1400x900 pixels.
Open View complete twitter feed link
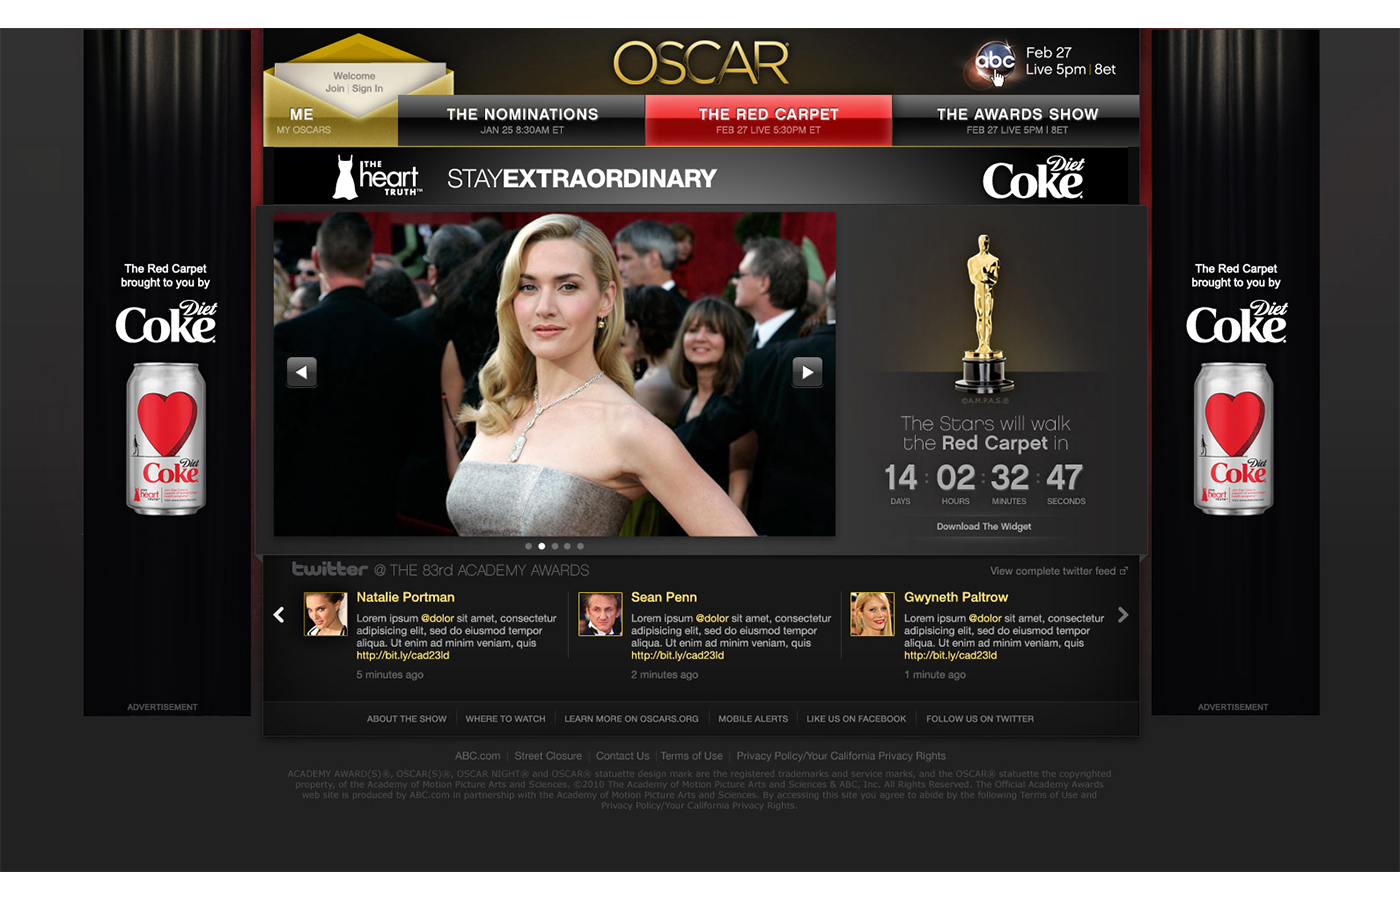(x=1053, y=571)
